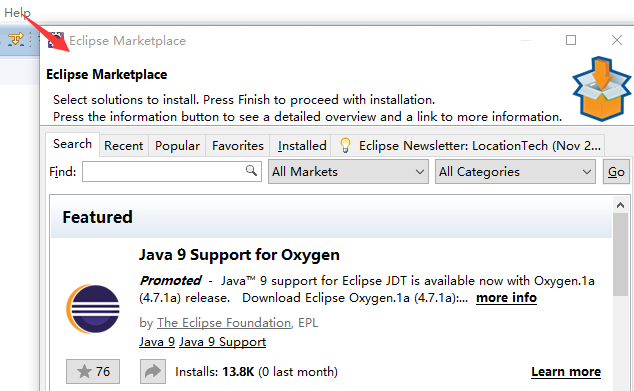Click the scroll up arrow of results list

point(620,205)
